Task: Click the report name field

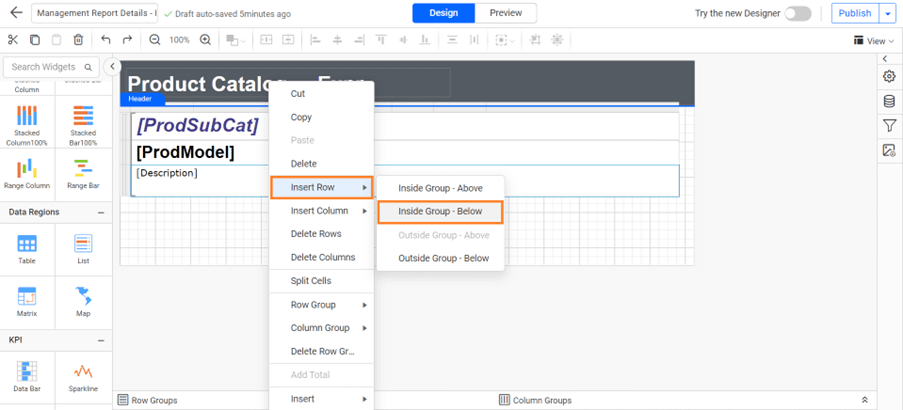Action: (x=94, y=13)
